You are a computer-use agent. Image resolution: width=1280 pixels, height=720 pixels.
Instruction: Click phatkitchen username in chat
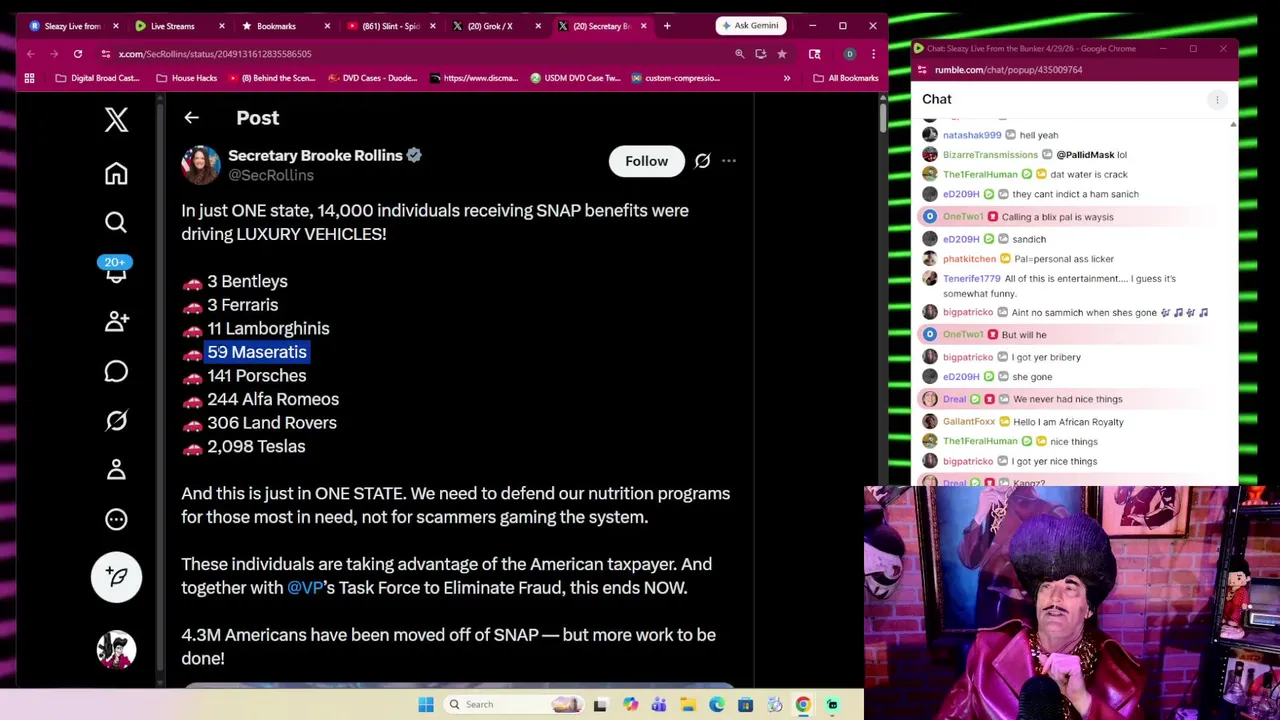[969, 259]
